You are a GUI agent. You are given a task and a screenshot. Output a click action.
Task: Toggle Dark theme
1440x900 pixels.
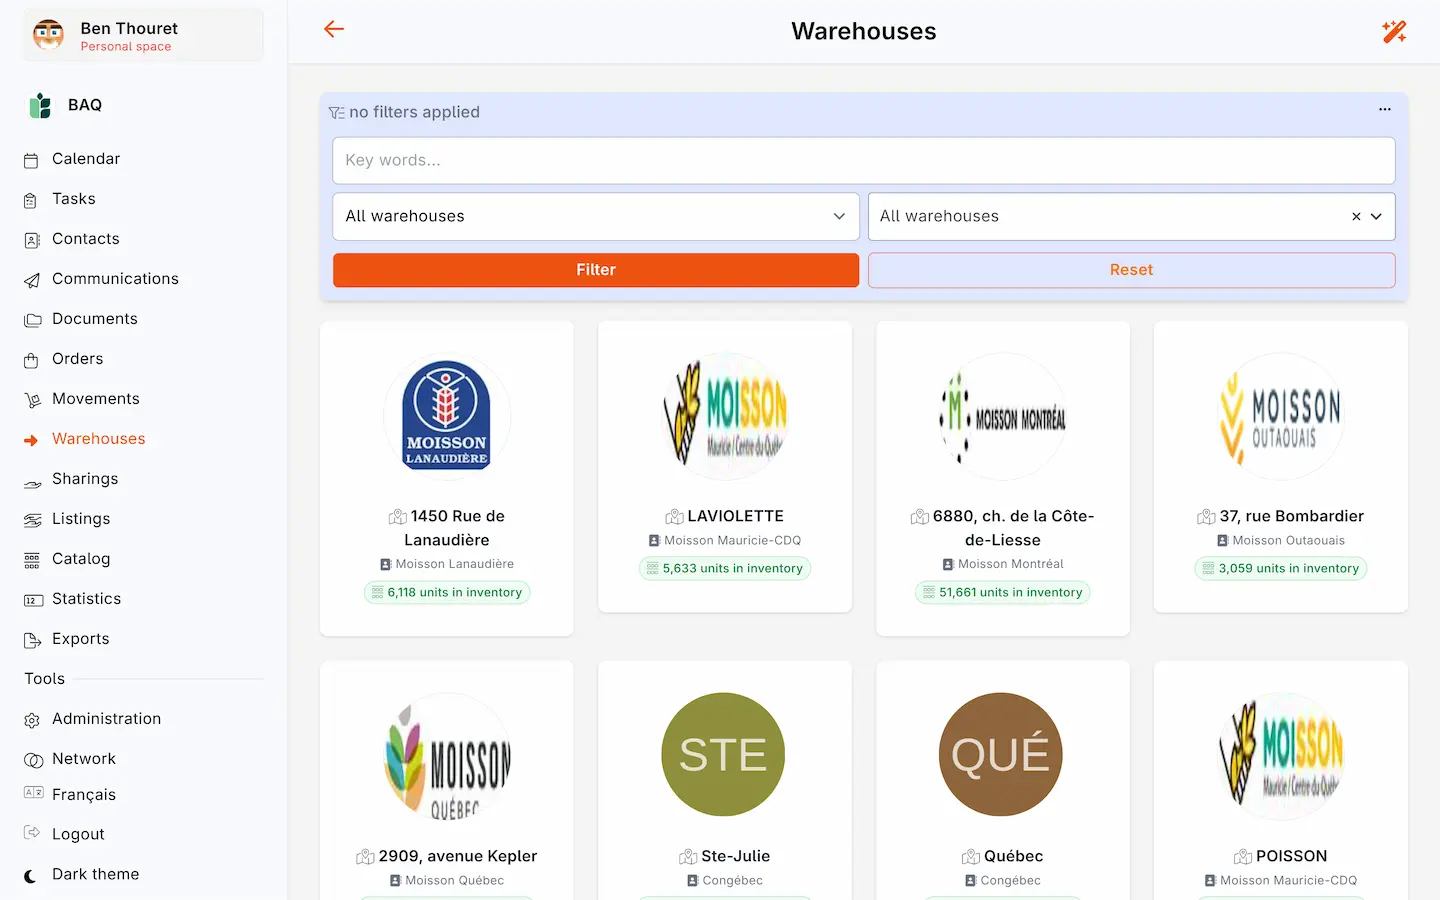(x=95, y=874)
